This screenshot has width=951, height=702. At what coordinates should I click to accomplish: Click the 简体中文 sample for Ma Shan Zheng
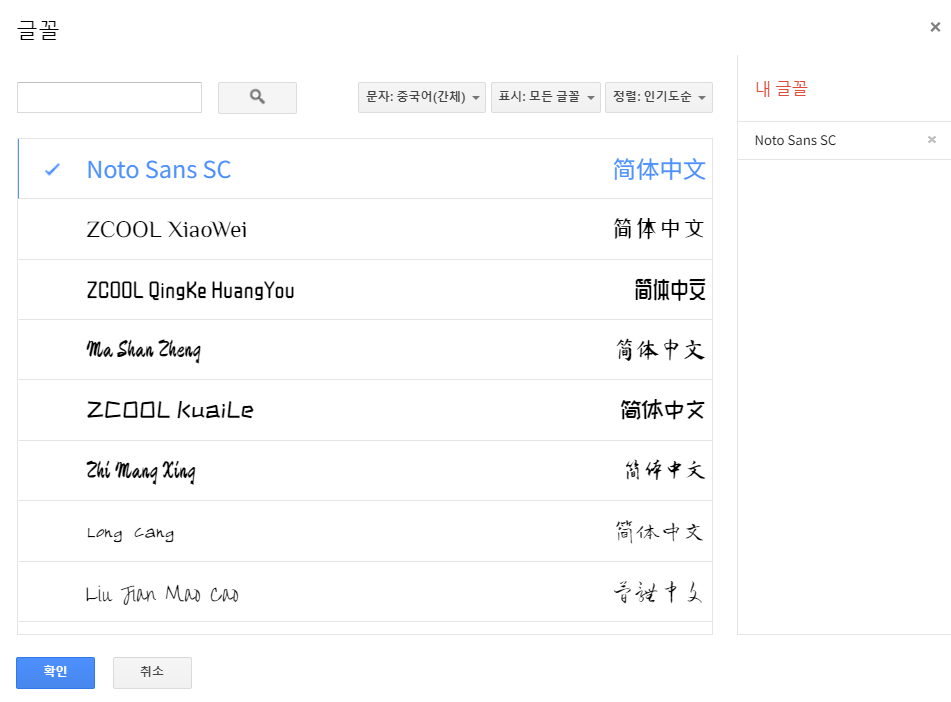[660, 350]
